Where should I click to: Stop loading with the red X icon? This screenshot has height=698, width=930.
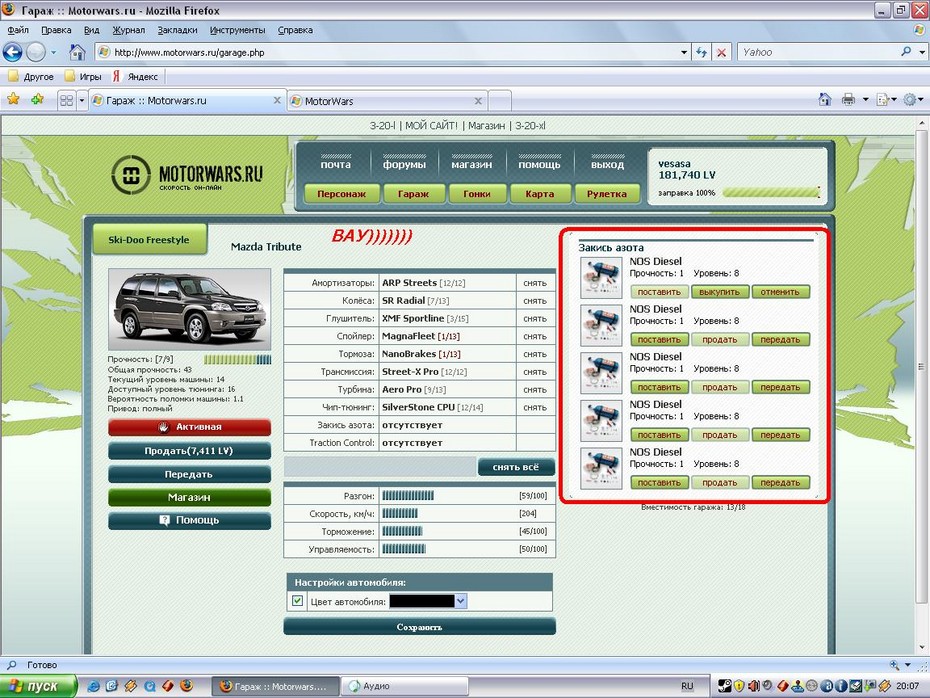click(x=721, y=52)
